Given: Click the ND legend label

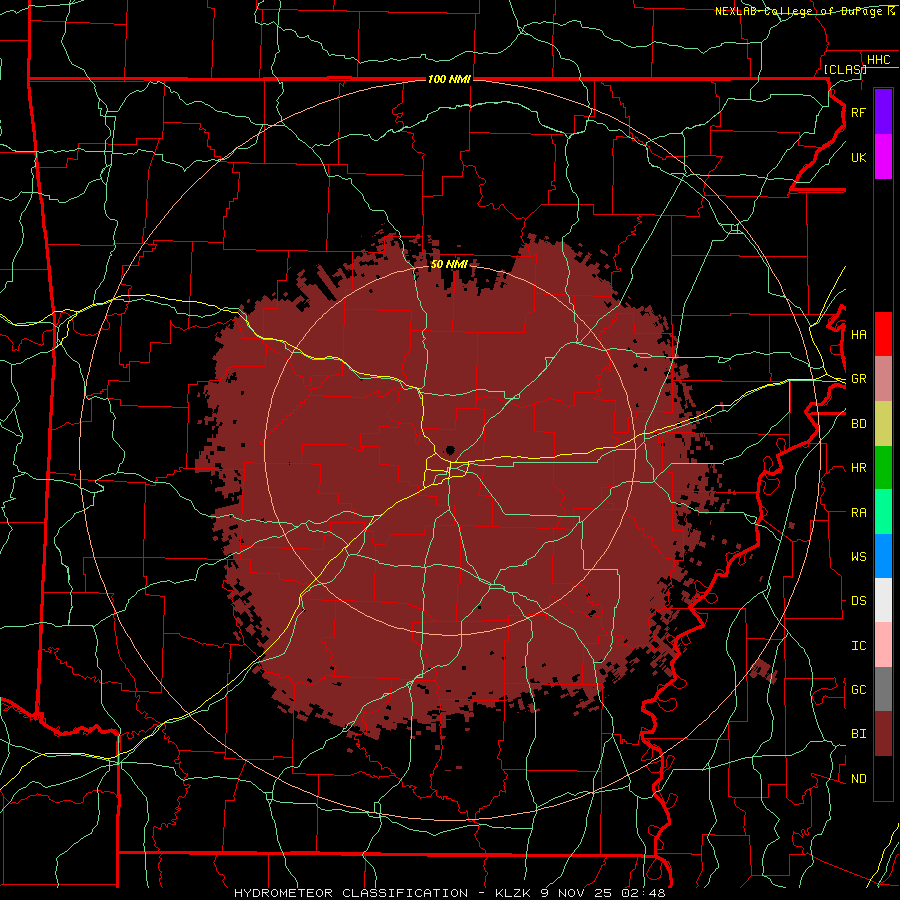Looking at the screenshot, I should pos(858,779).
